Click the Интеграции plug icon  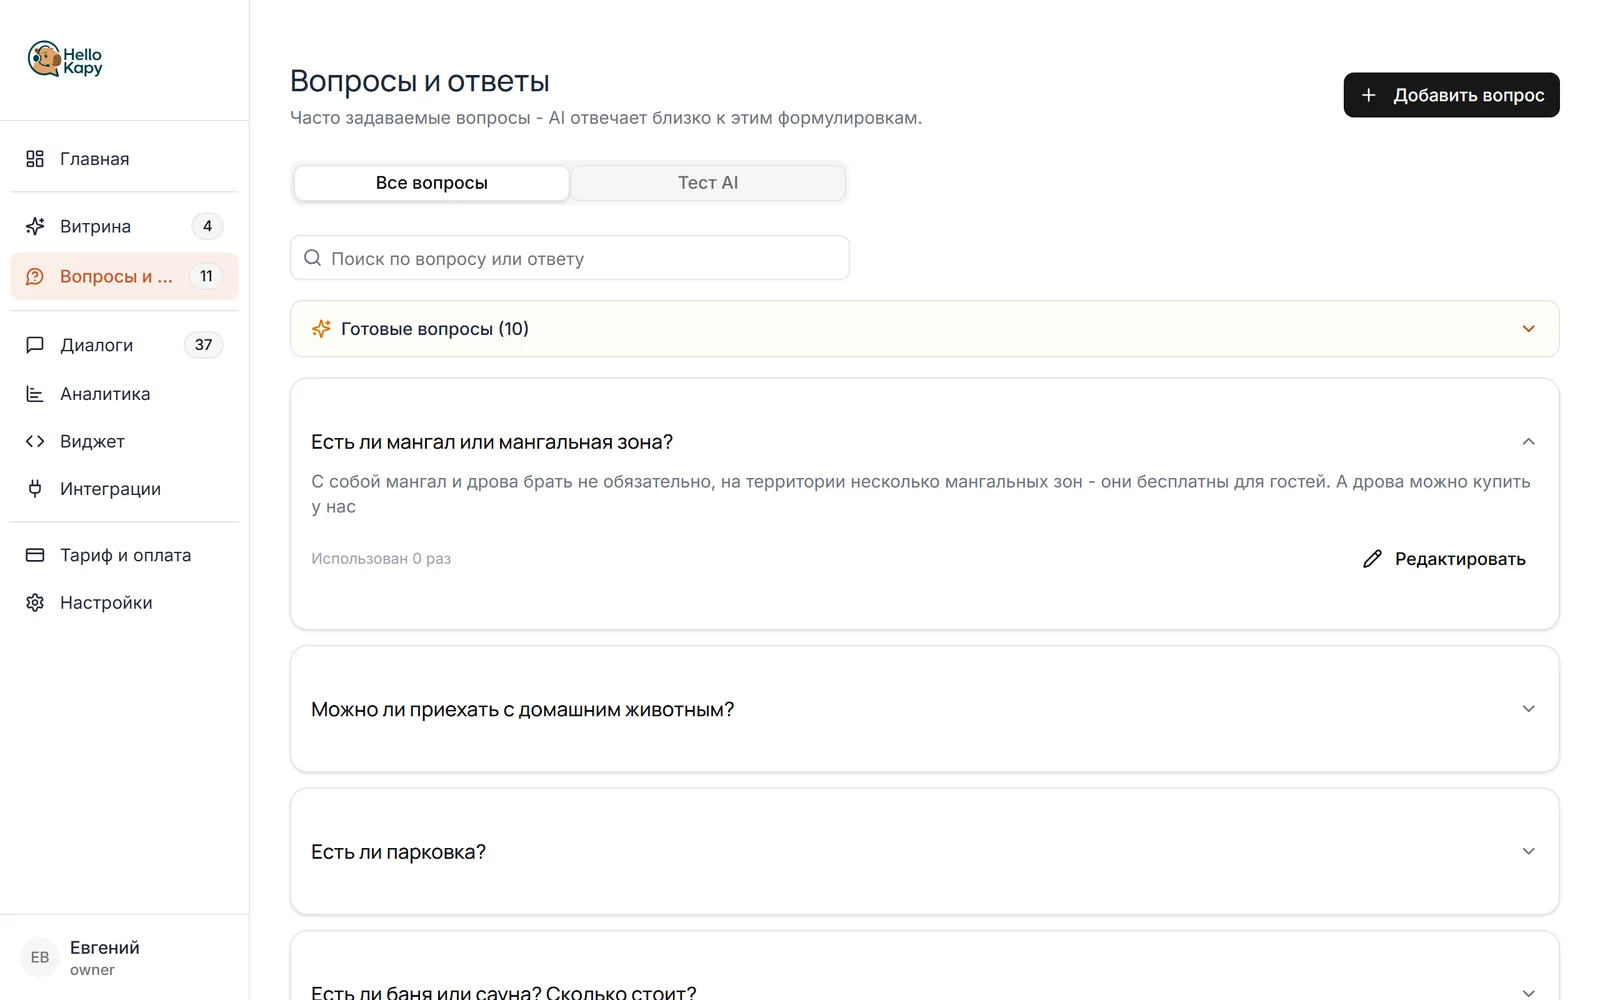[35, 489]
